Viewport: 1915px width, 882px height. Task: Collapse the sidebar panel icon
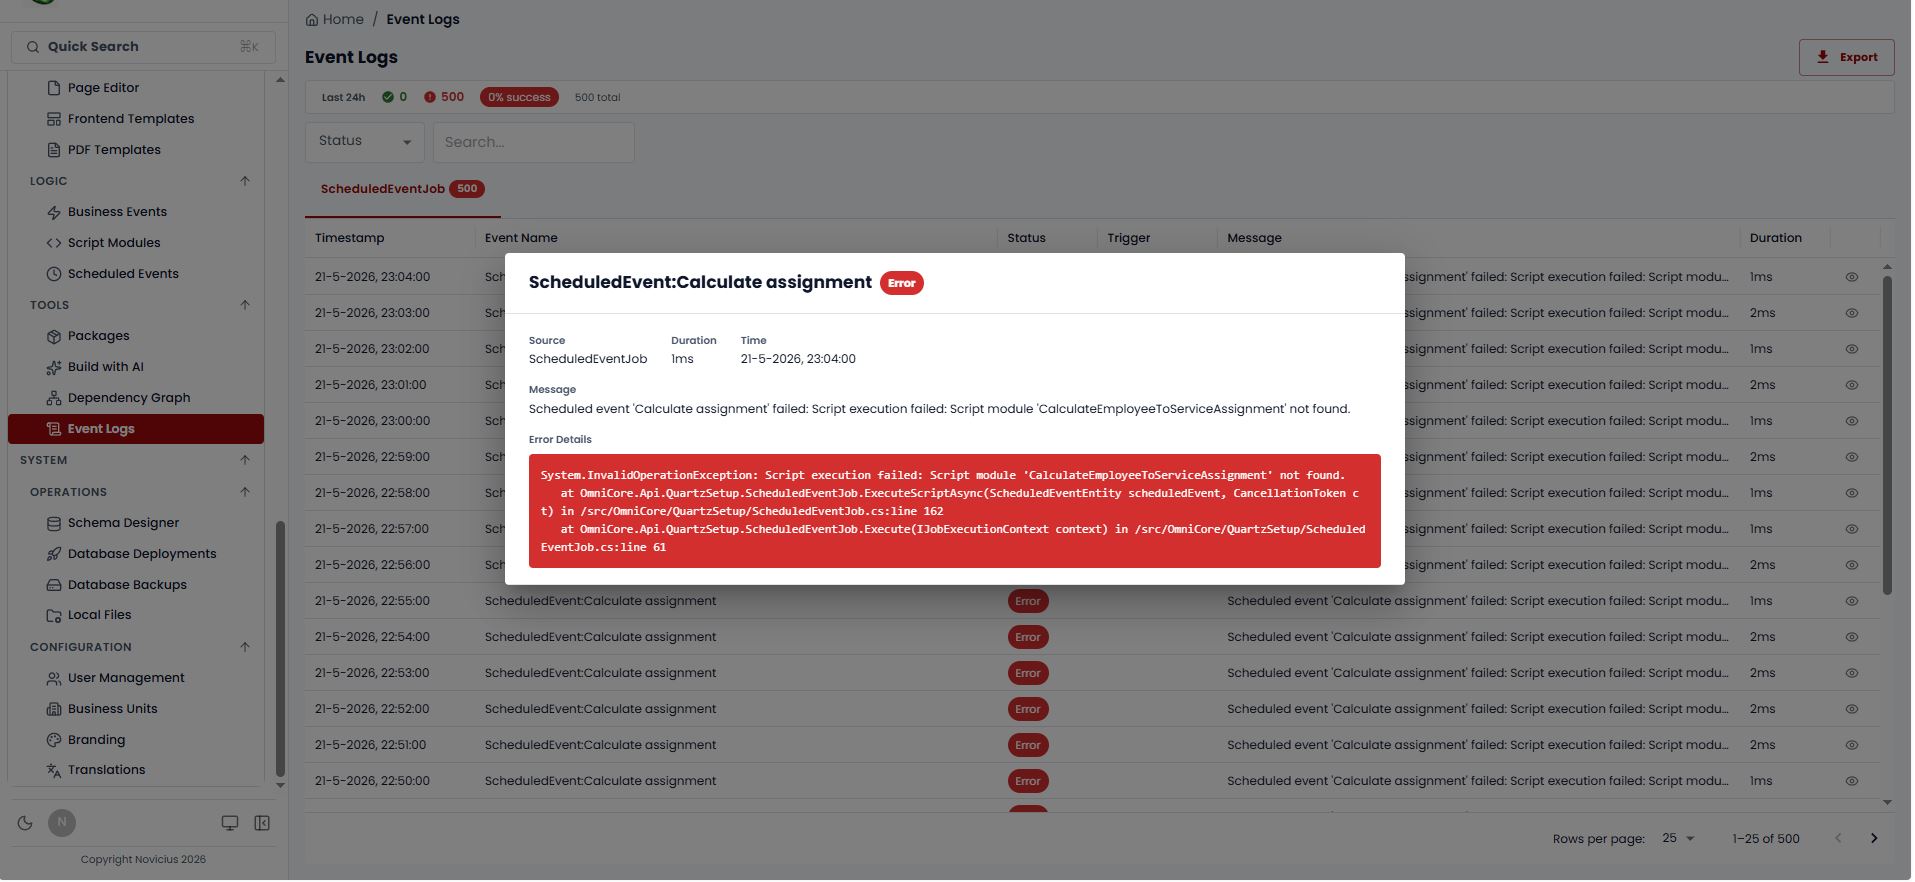point(262,823)
